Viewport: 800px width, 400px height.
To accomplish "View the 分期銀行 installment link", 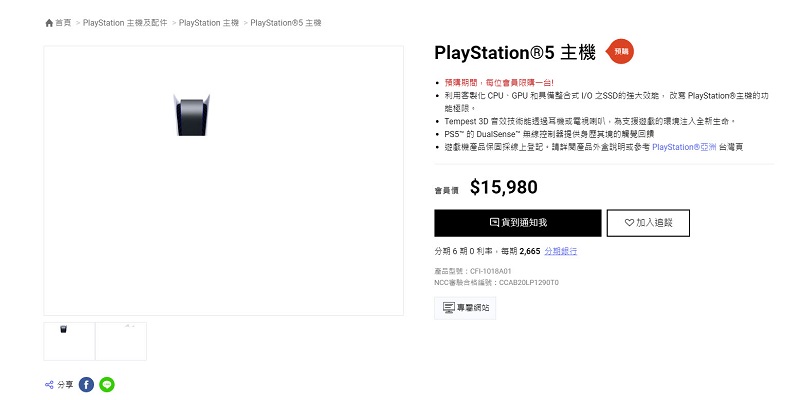I will pos(560,251).
